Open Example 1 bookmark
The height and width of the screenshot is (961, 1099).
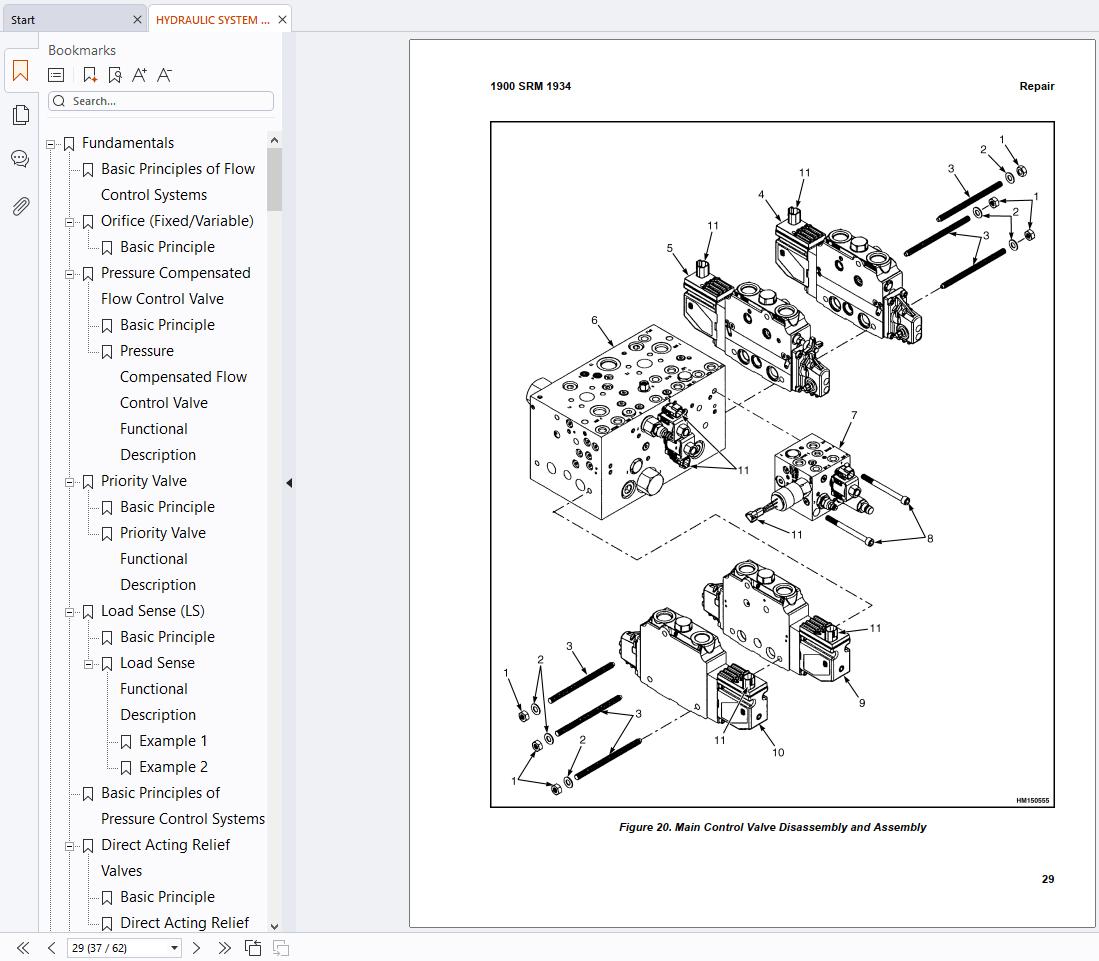pos(173,741)
